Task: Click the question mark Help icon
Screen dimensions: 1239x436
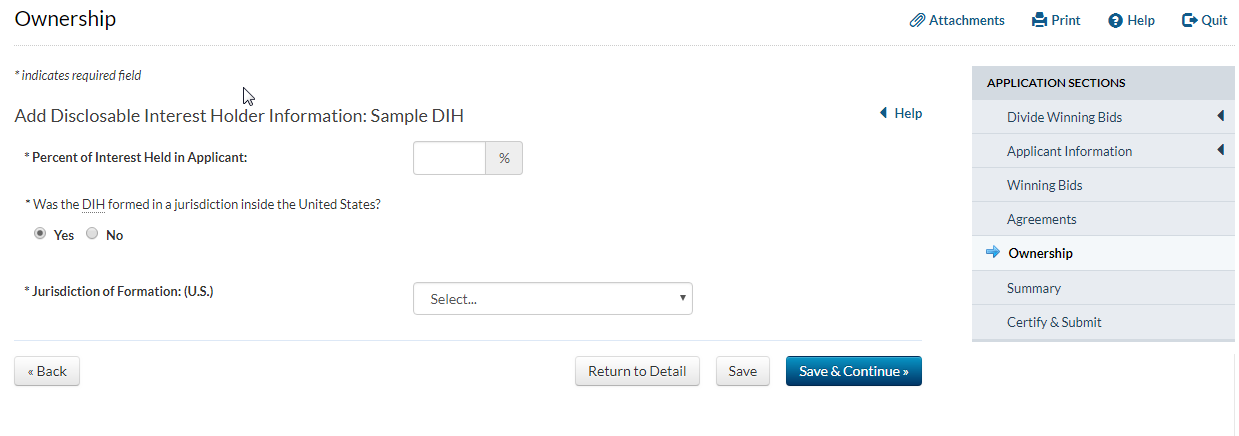Action: coord(1115,20)
